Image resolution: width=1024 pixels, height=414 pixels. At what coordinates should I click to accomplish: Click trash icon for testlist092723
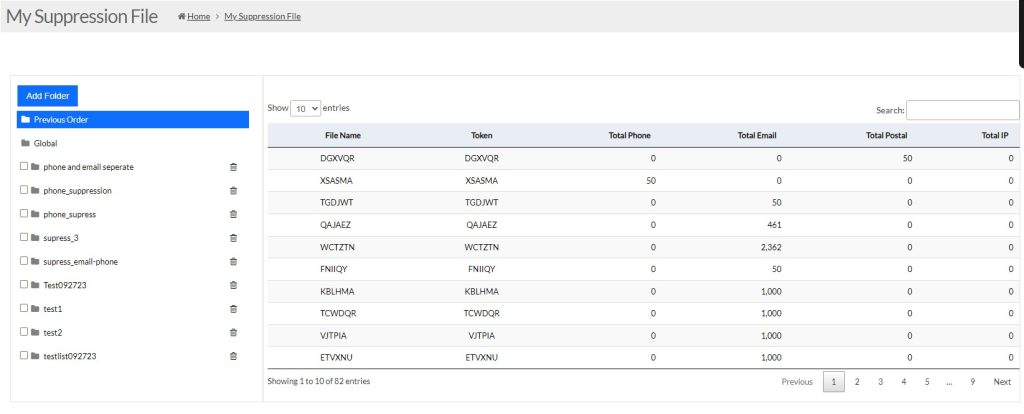coord(233,356)
